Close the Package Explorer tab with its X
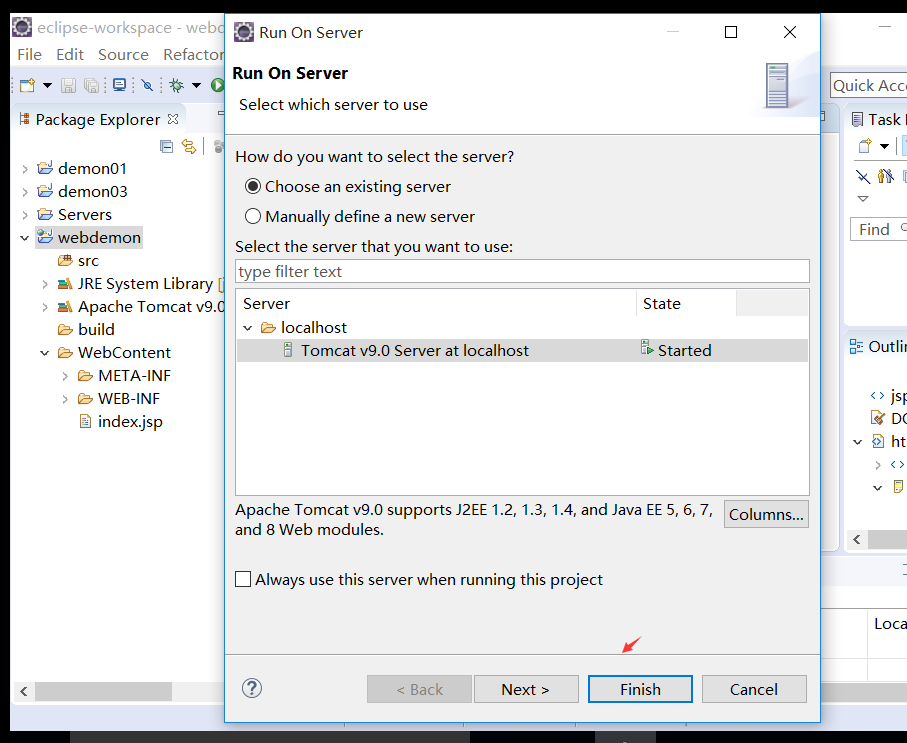Screen dimensions: 907x743 pyautogui.click(x=172, y=119)
